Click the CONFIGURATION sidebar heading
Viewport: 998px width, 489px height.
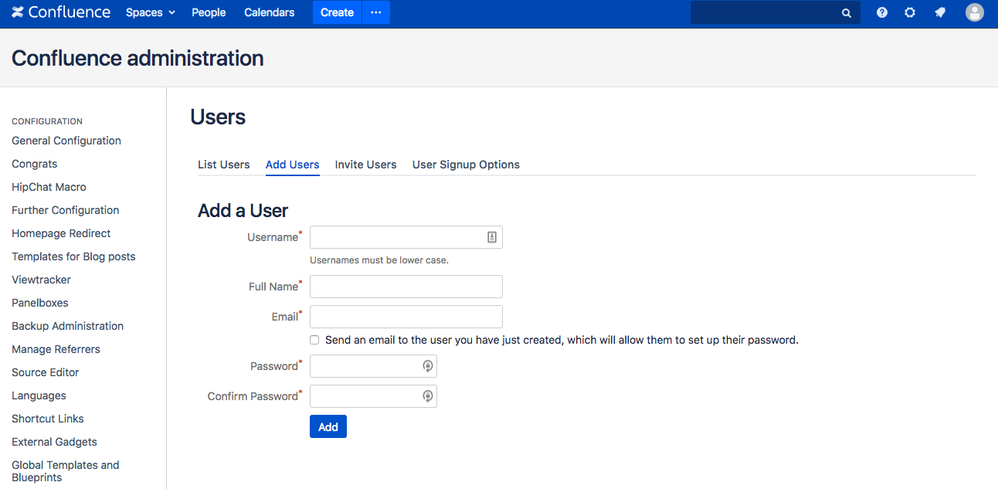tap(47, 121)
